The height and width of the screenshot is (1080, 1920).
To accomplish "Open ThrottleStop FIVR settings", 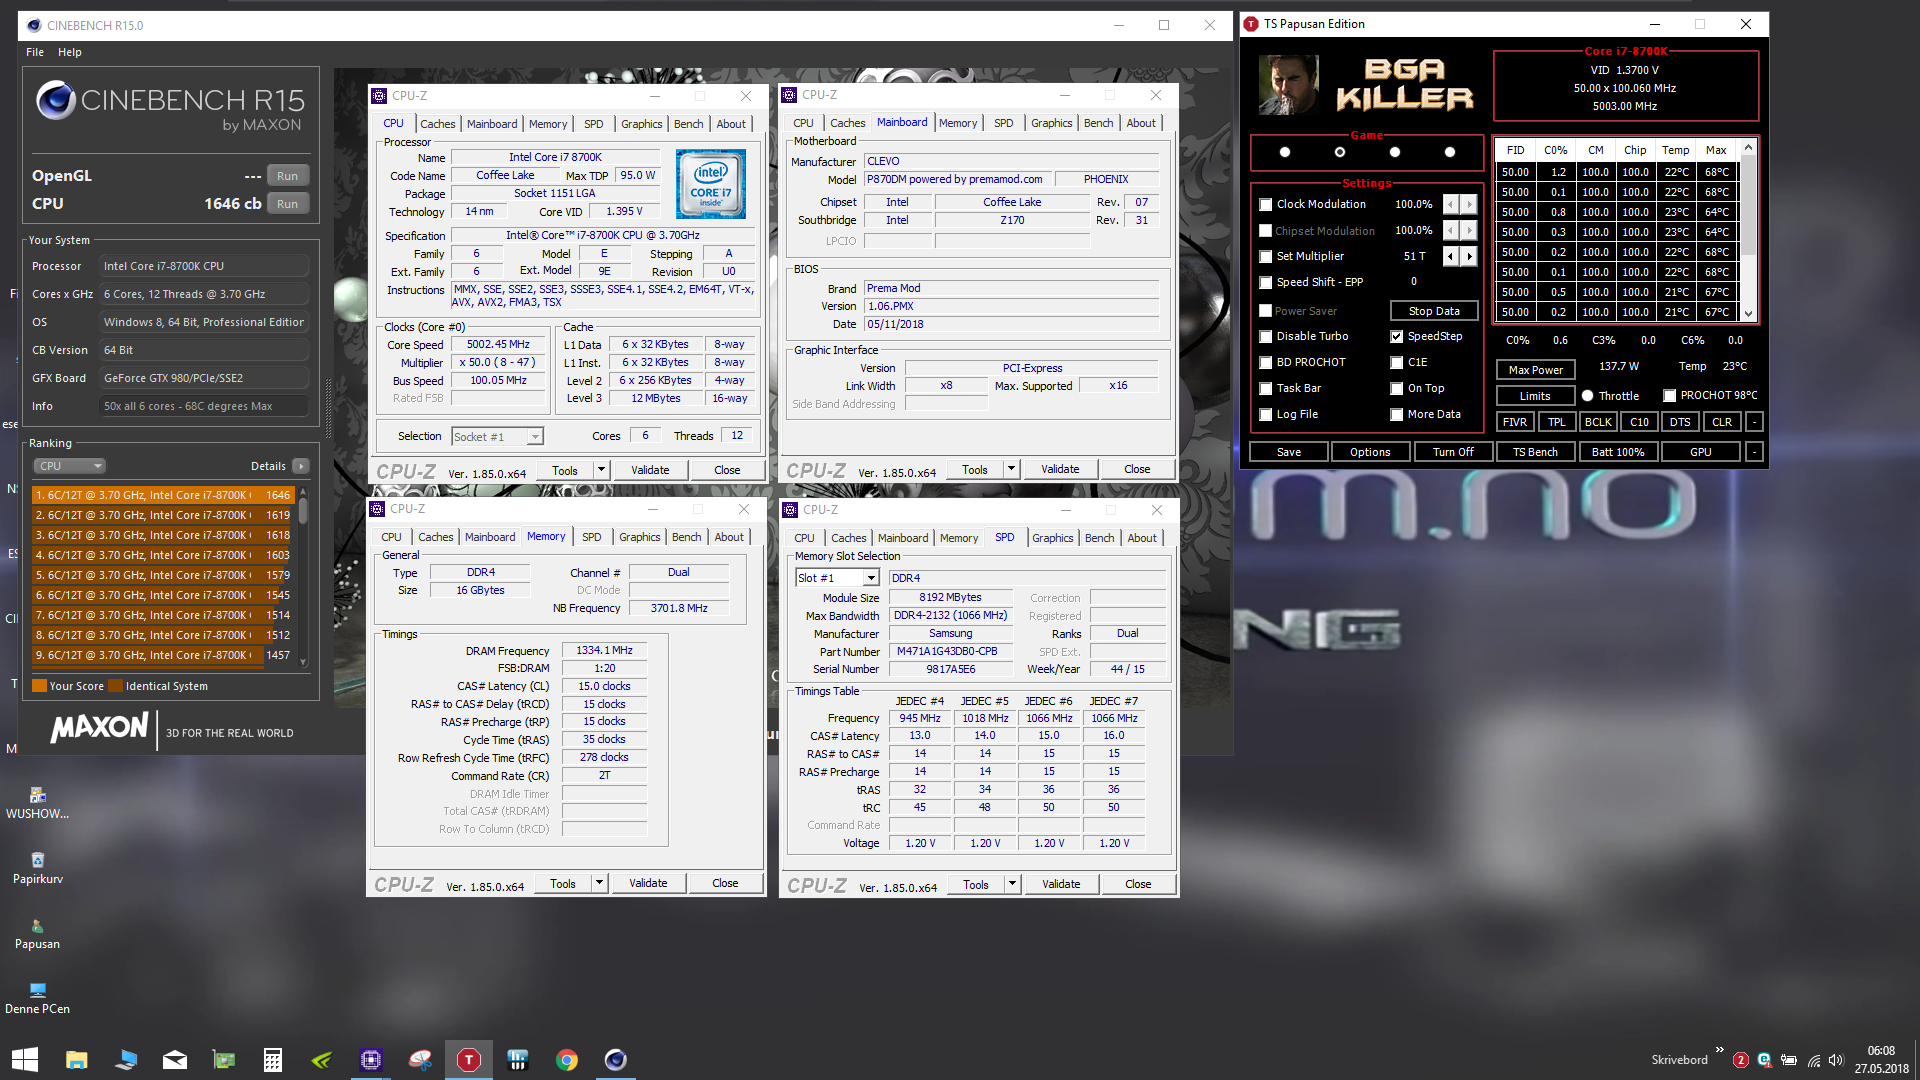I will tap(1515, 422).
